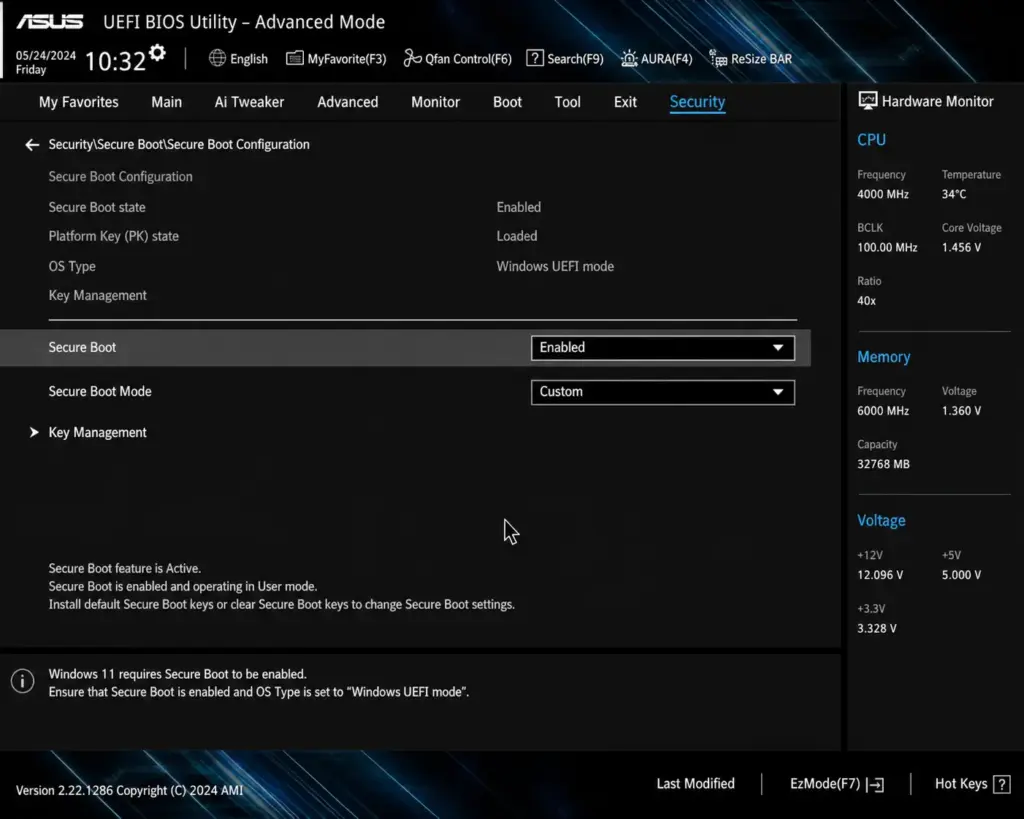Go back using the left arrow icon
This screenshot has width=1024, height=819.
(x=32, y=144)
